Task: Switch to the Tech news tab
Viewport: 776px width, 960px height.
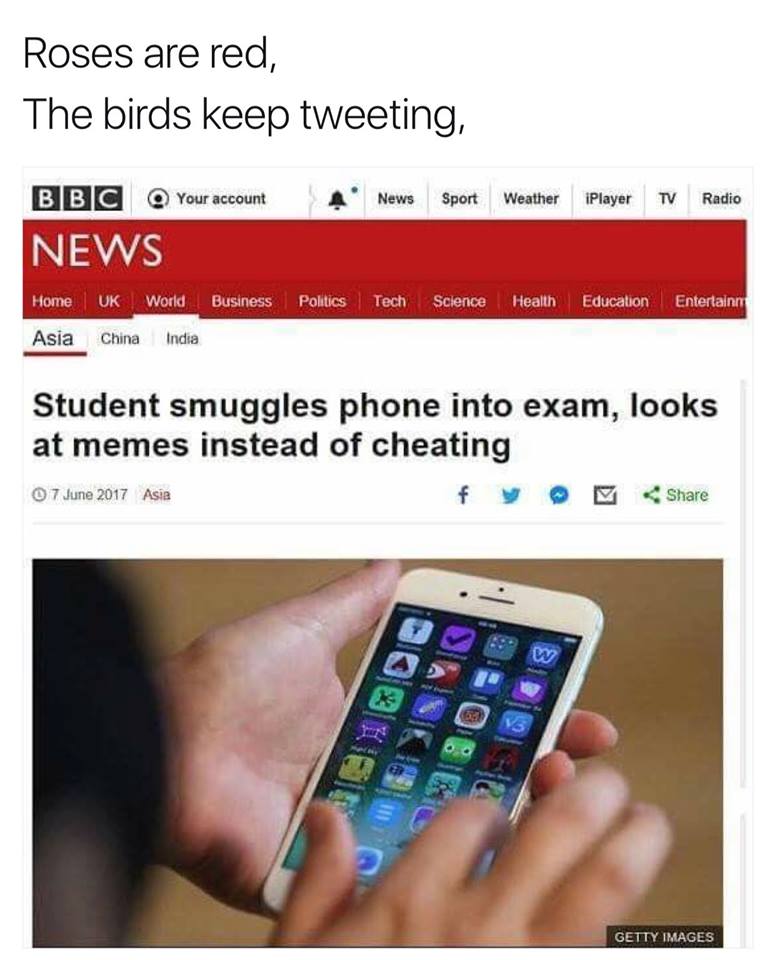Action: coord(390,301)
